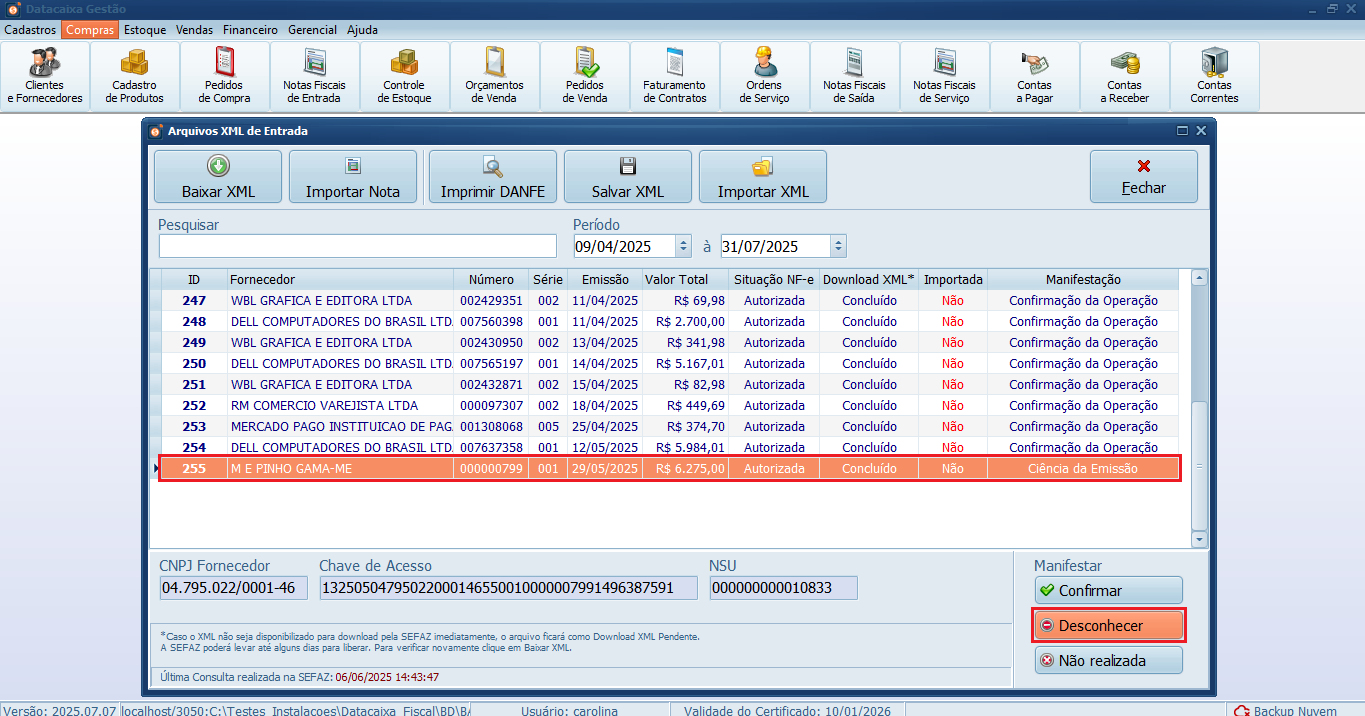Open the Estoque menu

[x=145, y=30]
